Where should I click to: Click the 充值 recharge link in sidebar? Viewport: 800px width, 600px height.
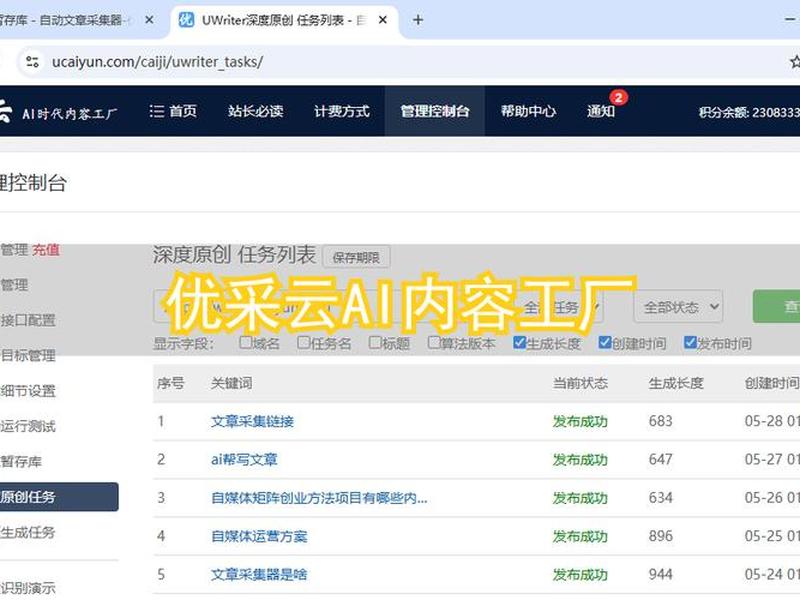46,250
